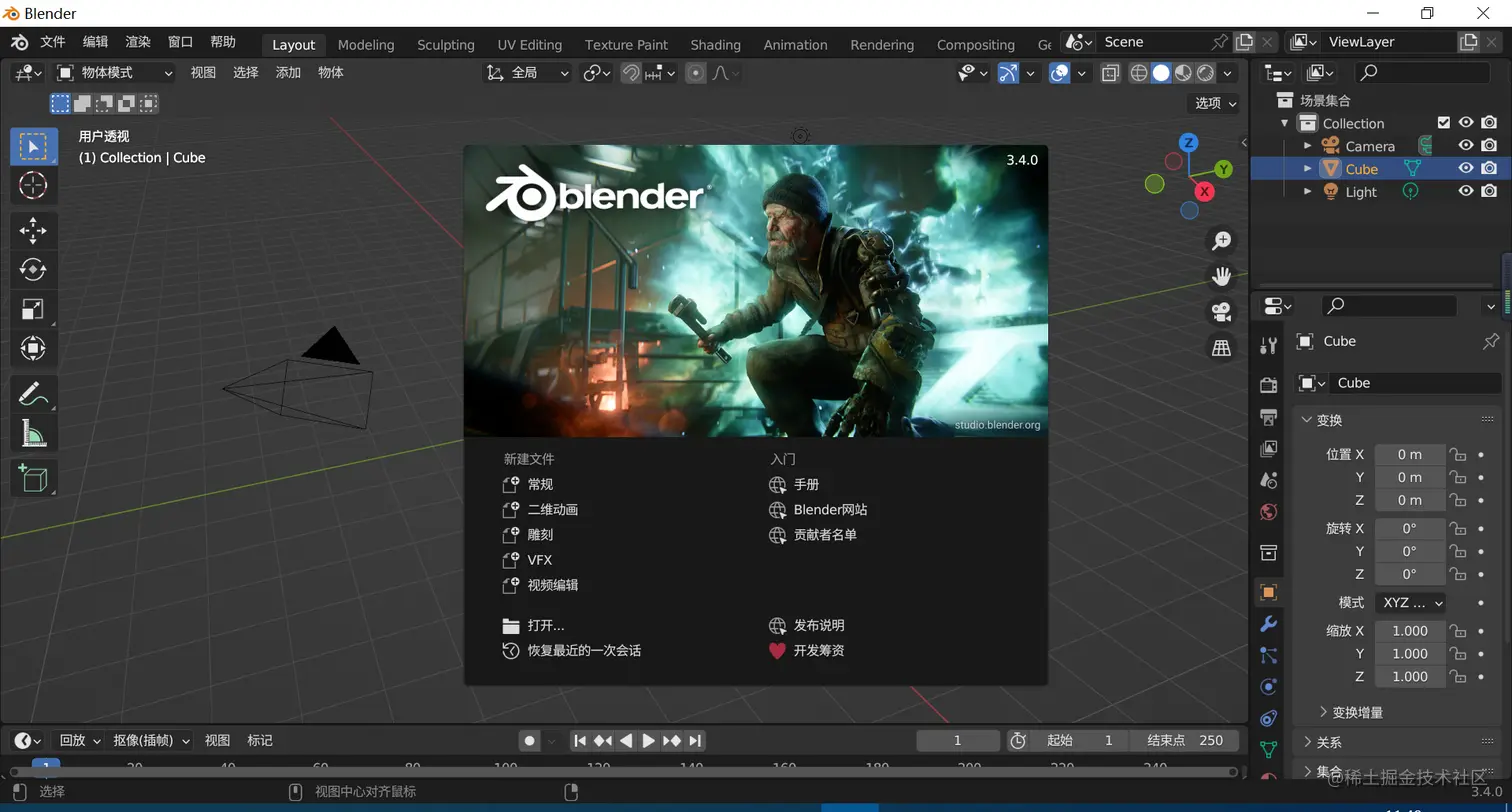Choose the Move tool

33,230
